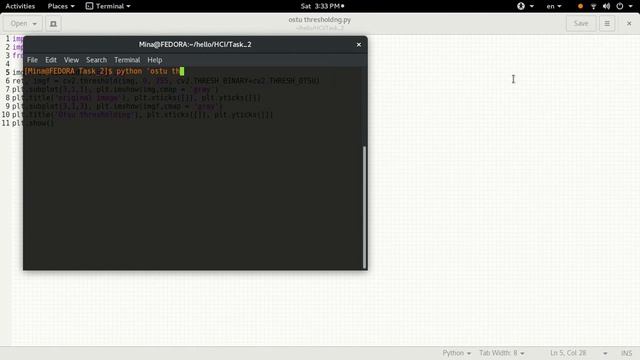The height and width of the screenshot is (360, 640).
Task: Open the dropdown arrow beside line/column indicator
Action: (605, 353)
